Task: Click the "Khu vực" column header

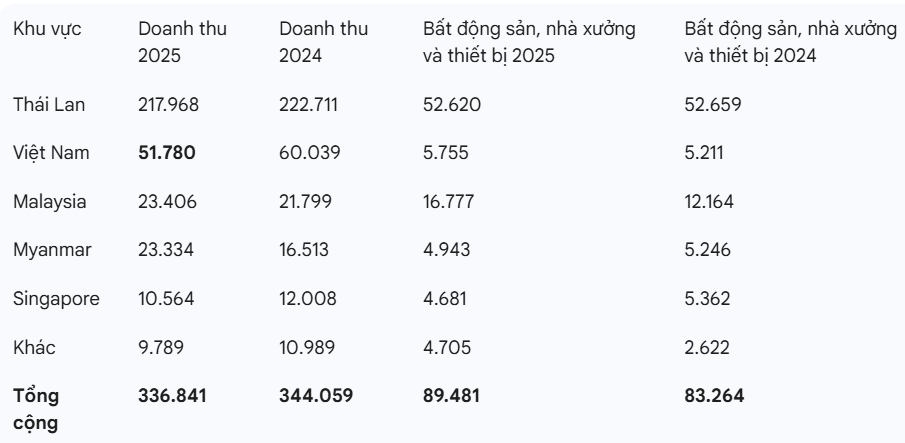Action: point(47,30)
